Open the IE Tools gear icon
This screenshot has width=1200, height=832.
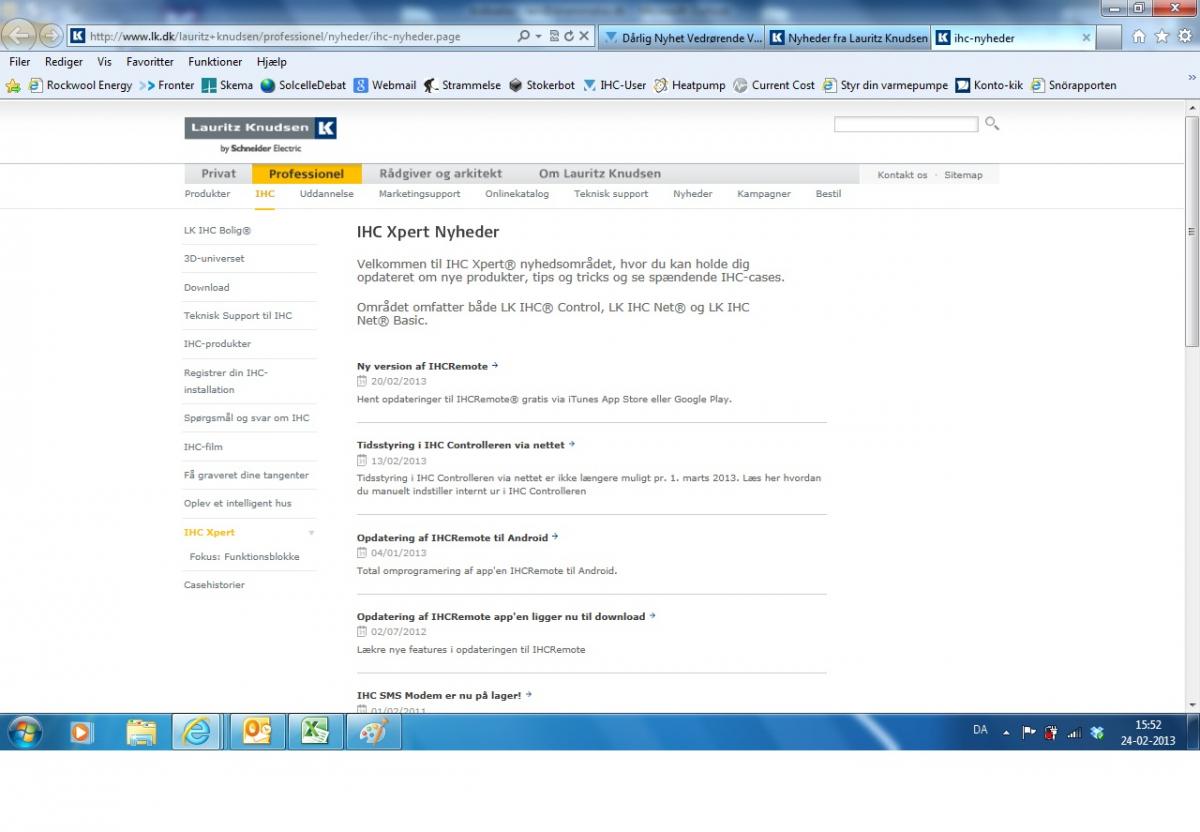pos(1184,36)
